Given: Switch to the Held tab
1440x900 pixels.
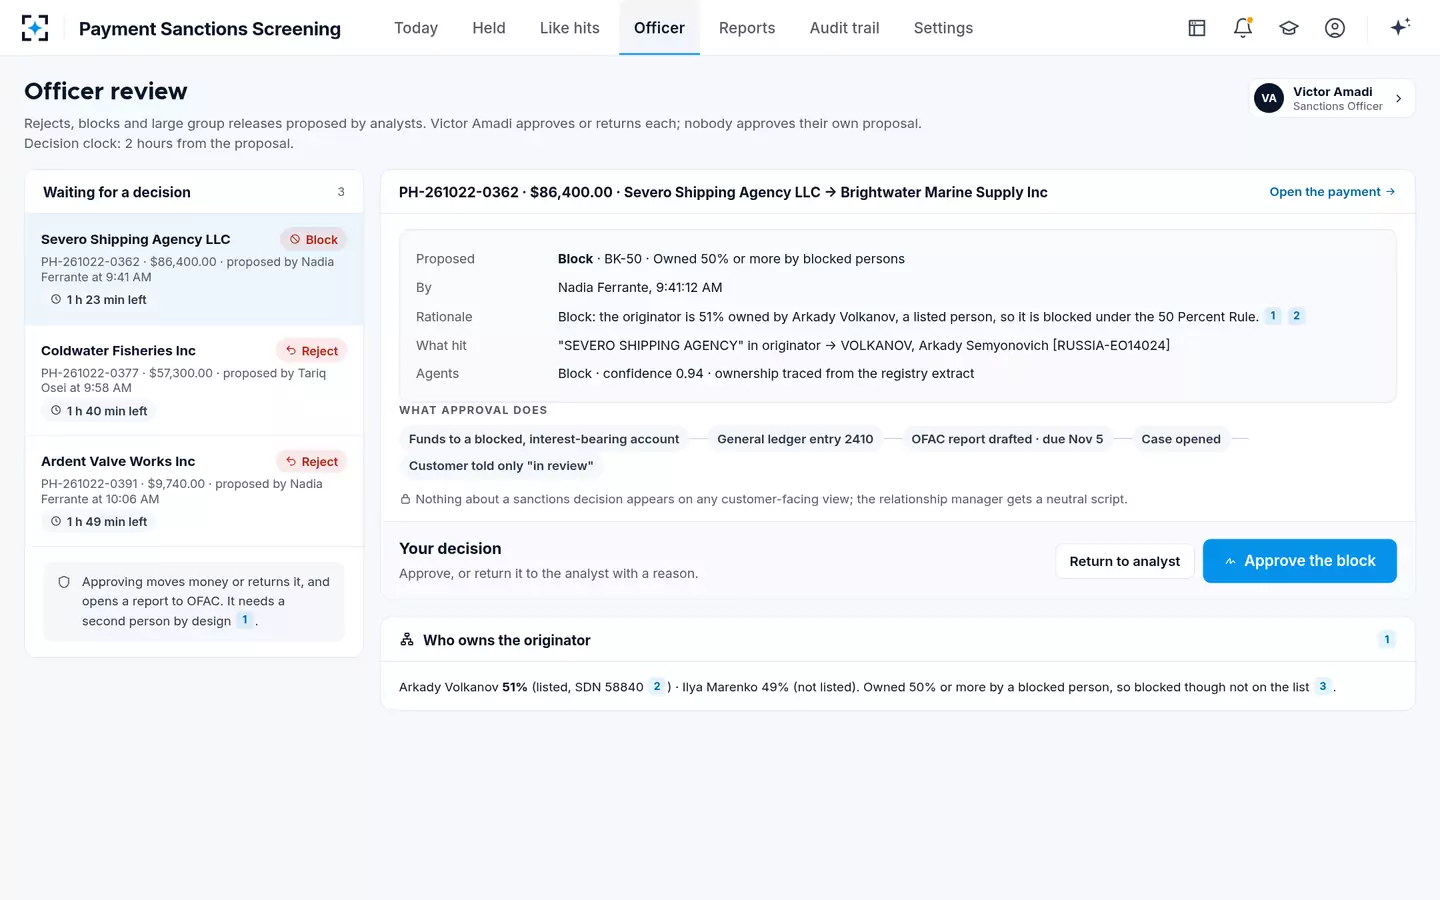Looking at the screenshot, I should (489, 28).
